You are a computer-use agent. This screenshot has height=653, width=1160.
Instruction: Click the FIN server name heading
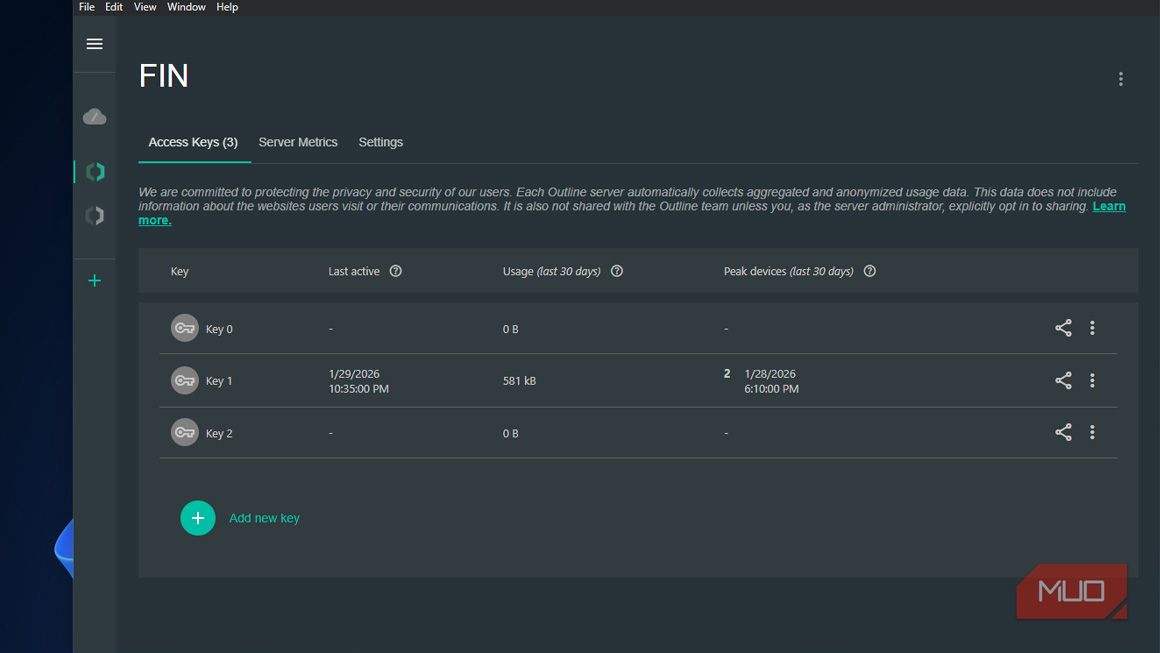[x=163, y=75]
